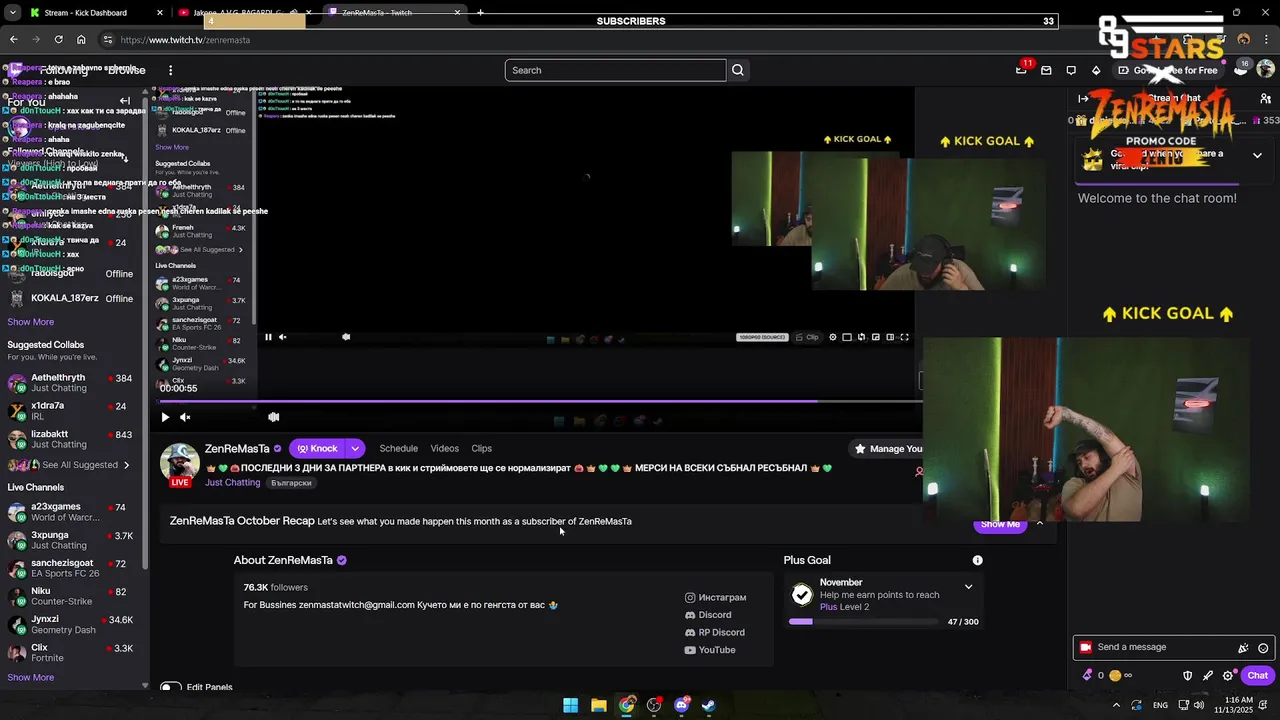1280x720 pixels.
Task: Open the Schedule tab of the channel
Action: tap(398, 448)
